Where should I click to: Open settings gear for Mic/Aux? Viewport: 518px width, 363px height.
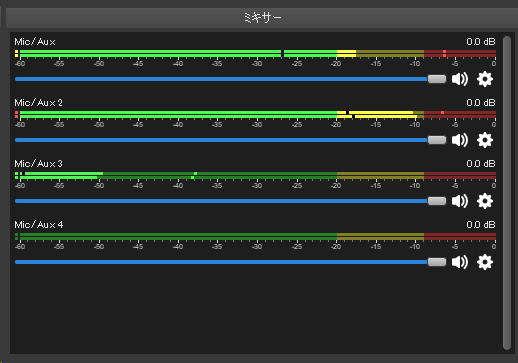(485, 79)
